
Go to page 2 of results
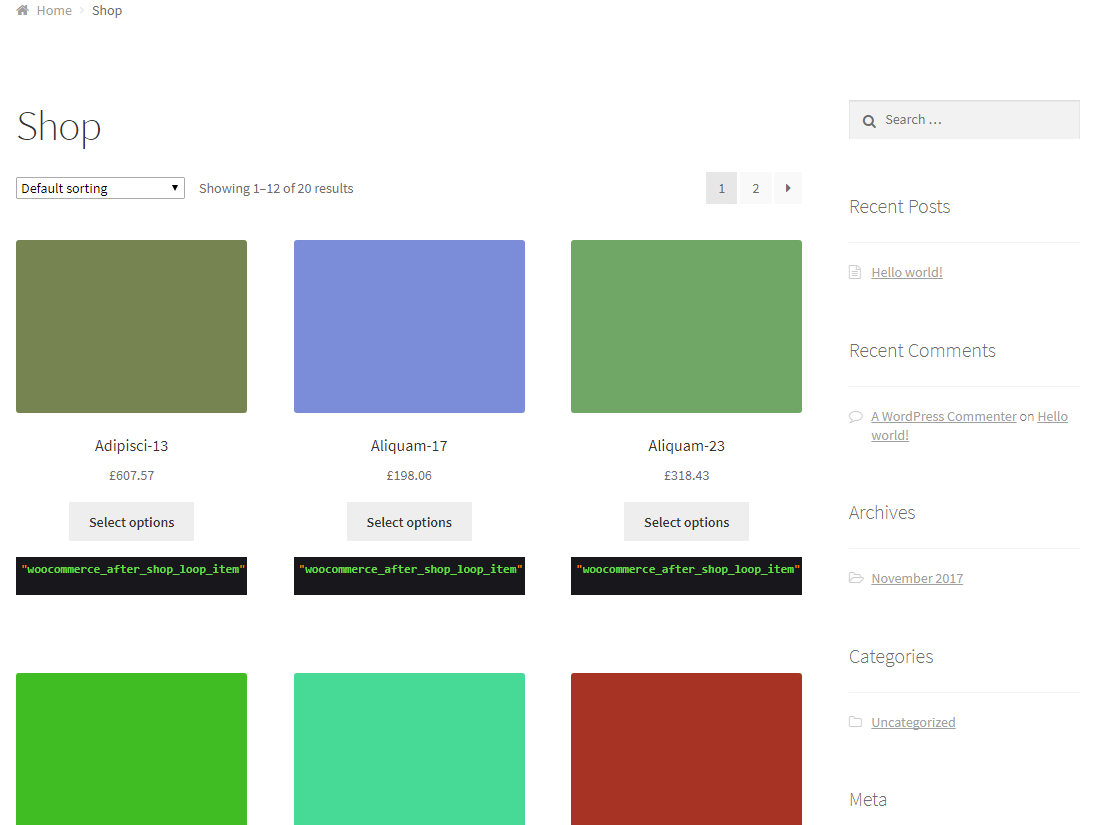(x=755, y=188)
